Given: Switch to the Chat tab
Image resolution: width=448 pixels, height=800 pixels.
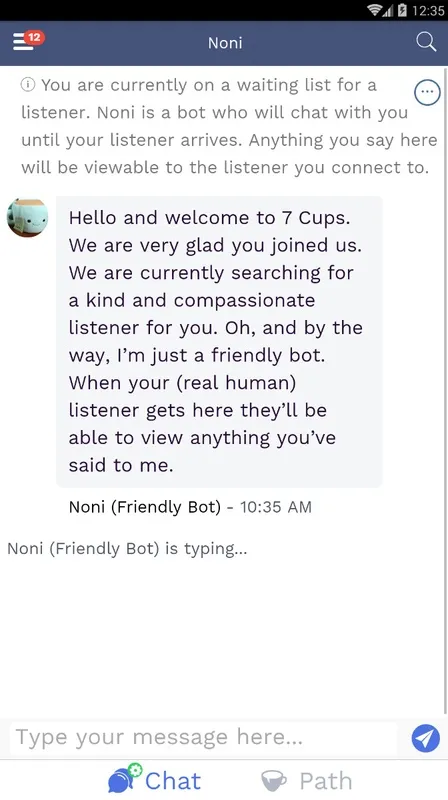Looking at the screenshot, I should click(155, 779).
